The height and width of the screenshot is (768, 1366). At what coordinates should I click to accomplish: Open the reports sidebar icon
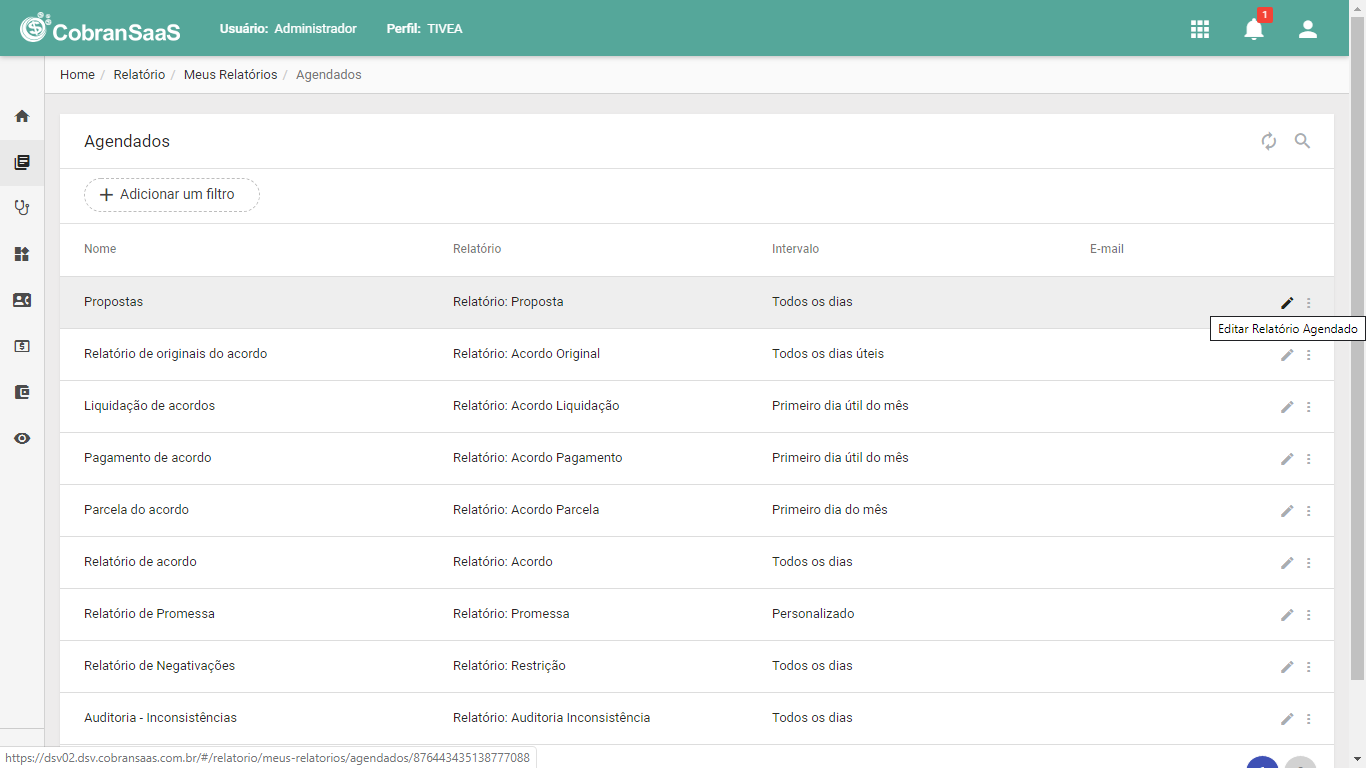22,162
